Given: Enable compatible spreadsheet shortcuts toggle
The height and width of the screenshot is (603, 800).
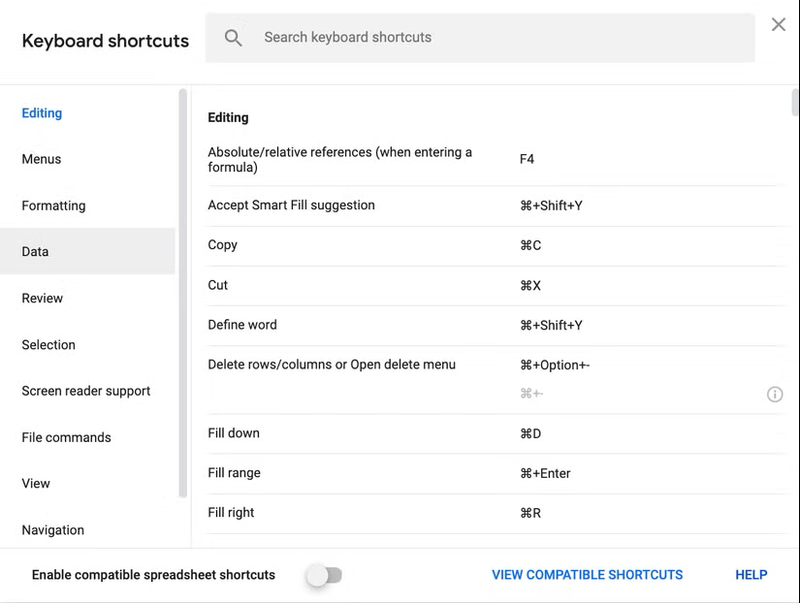Looking at the screenshot, I should [x=324, y=575].
